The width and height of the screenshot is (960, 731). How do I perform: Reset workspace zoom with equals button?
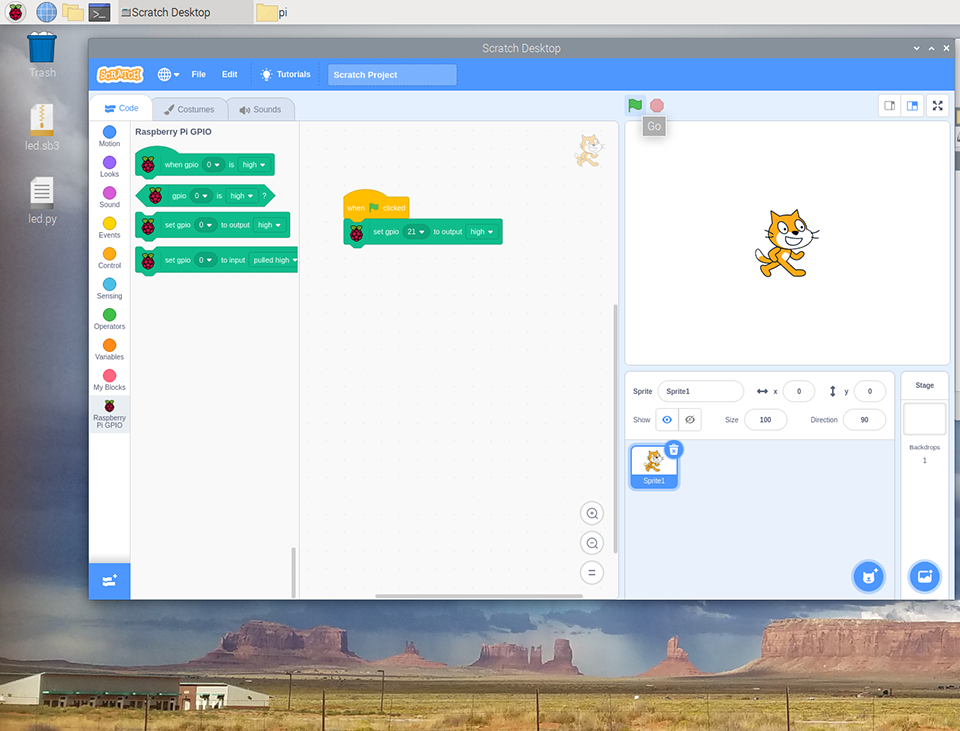coord(592,573)
